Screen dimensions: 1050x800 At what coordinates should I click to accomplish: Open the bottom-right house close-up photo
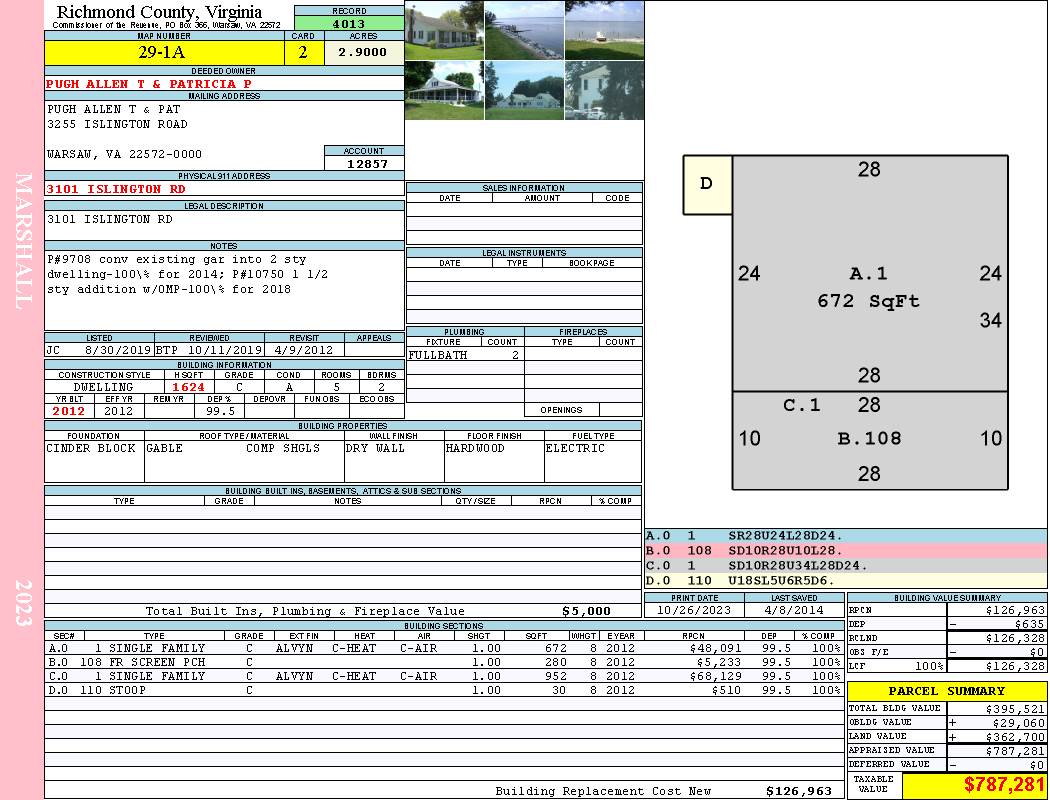(604, 90)
